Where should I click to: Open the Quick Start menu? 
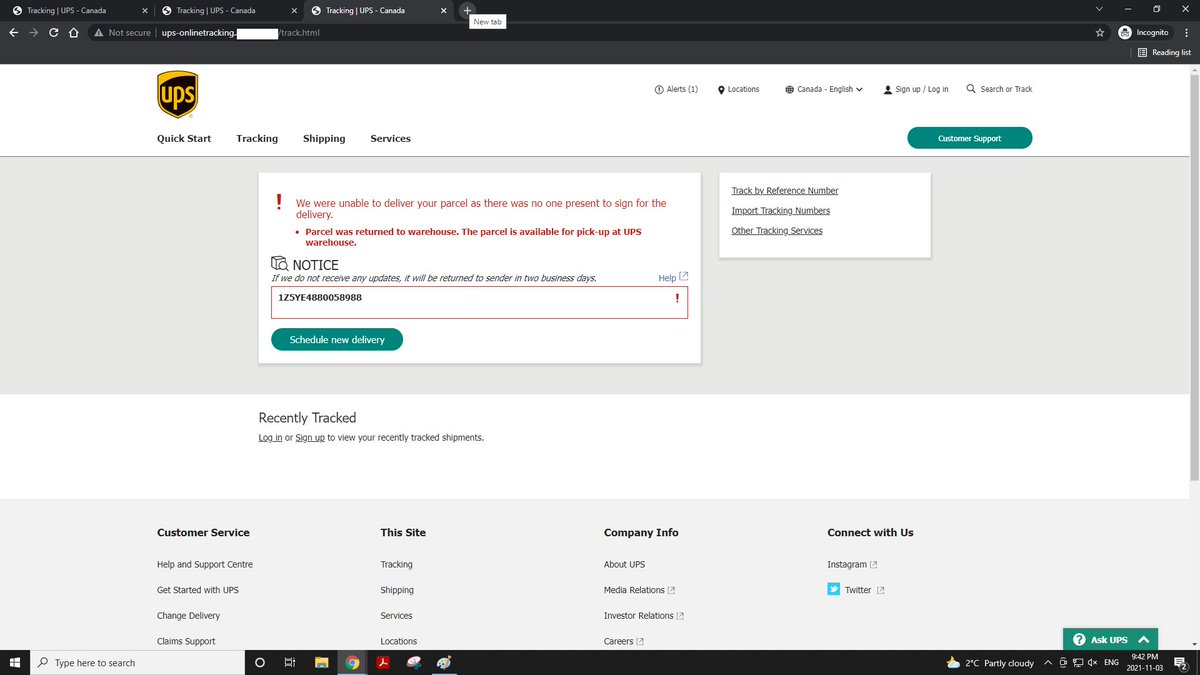click(184, 138)
